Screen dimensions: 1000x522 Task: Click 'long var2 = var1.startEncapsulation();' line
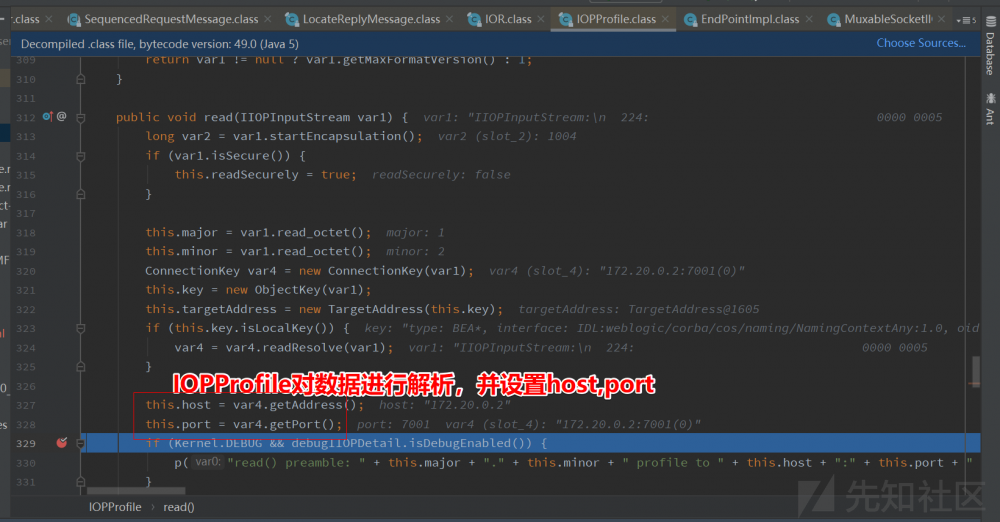(x=284, y=136)
